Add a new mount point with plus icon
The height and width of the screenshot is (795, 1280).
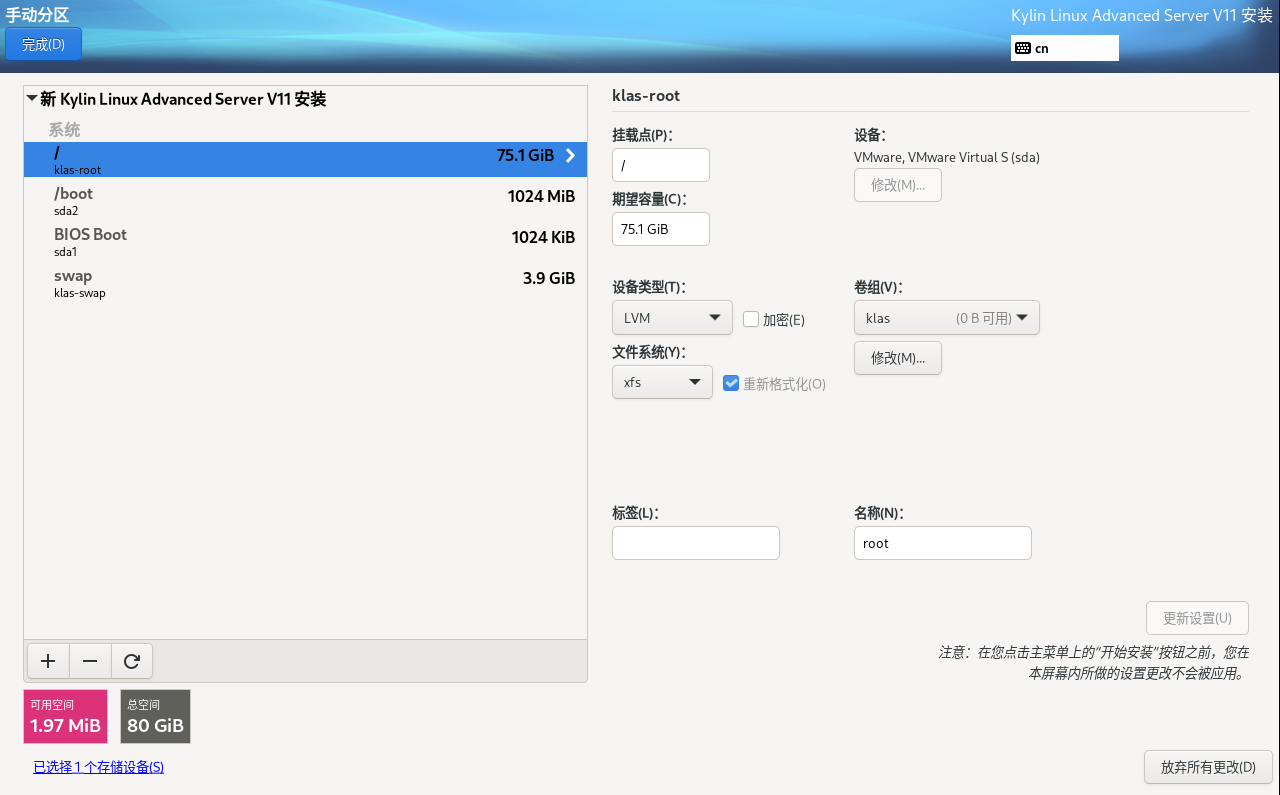pyautogui.click(x=48, y=660)
